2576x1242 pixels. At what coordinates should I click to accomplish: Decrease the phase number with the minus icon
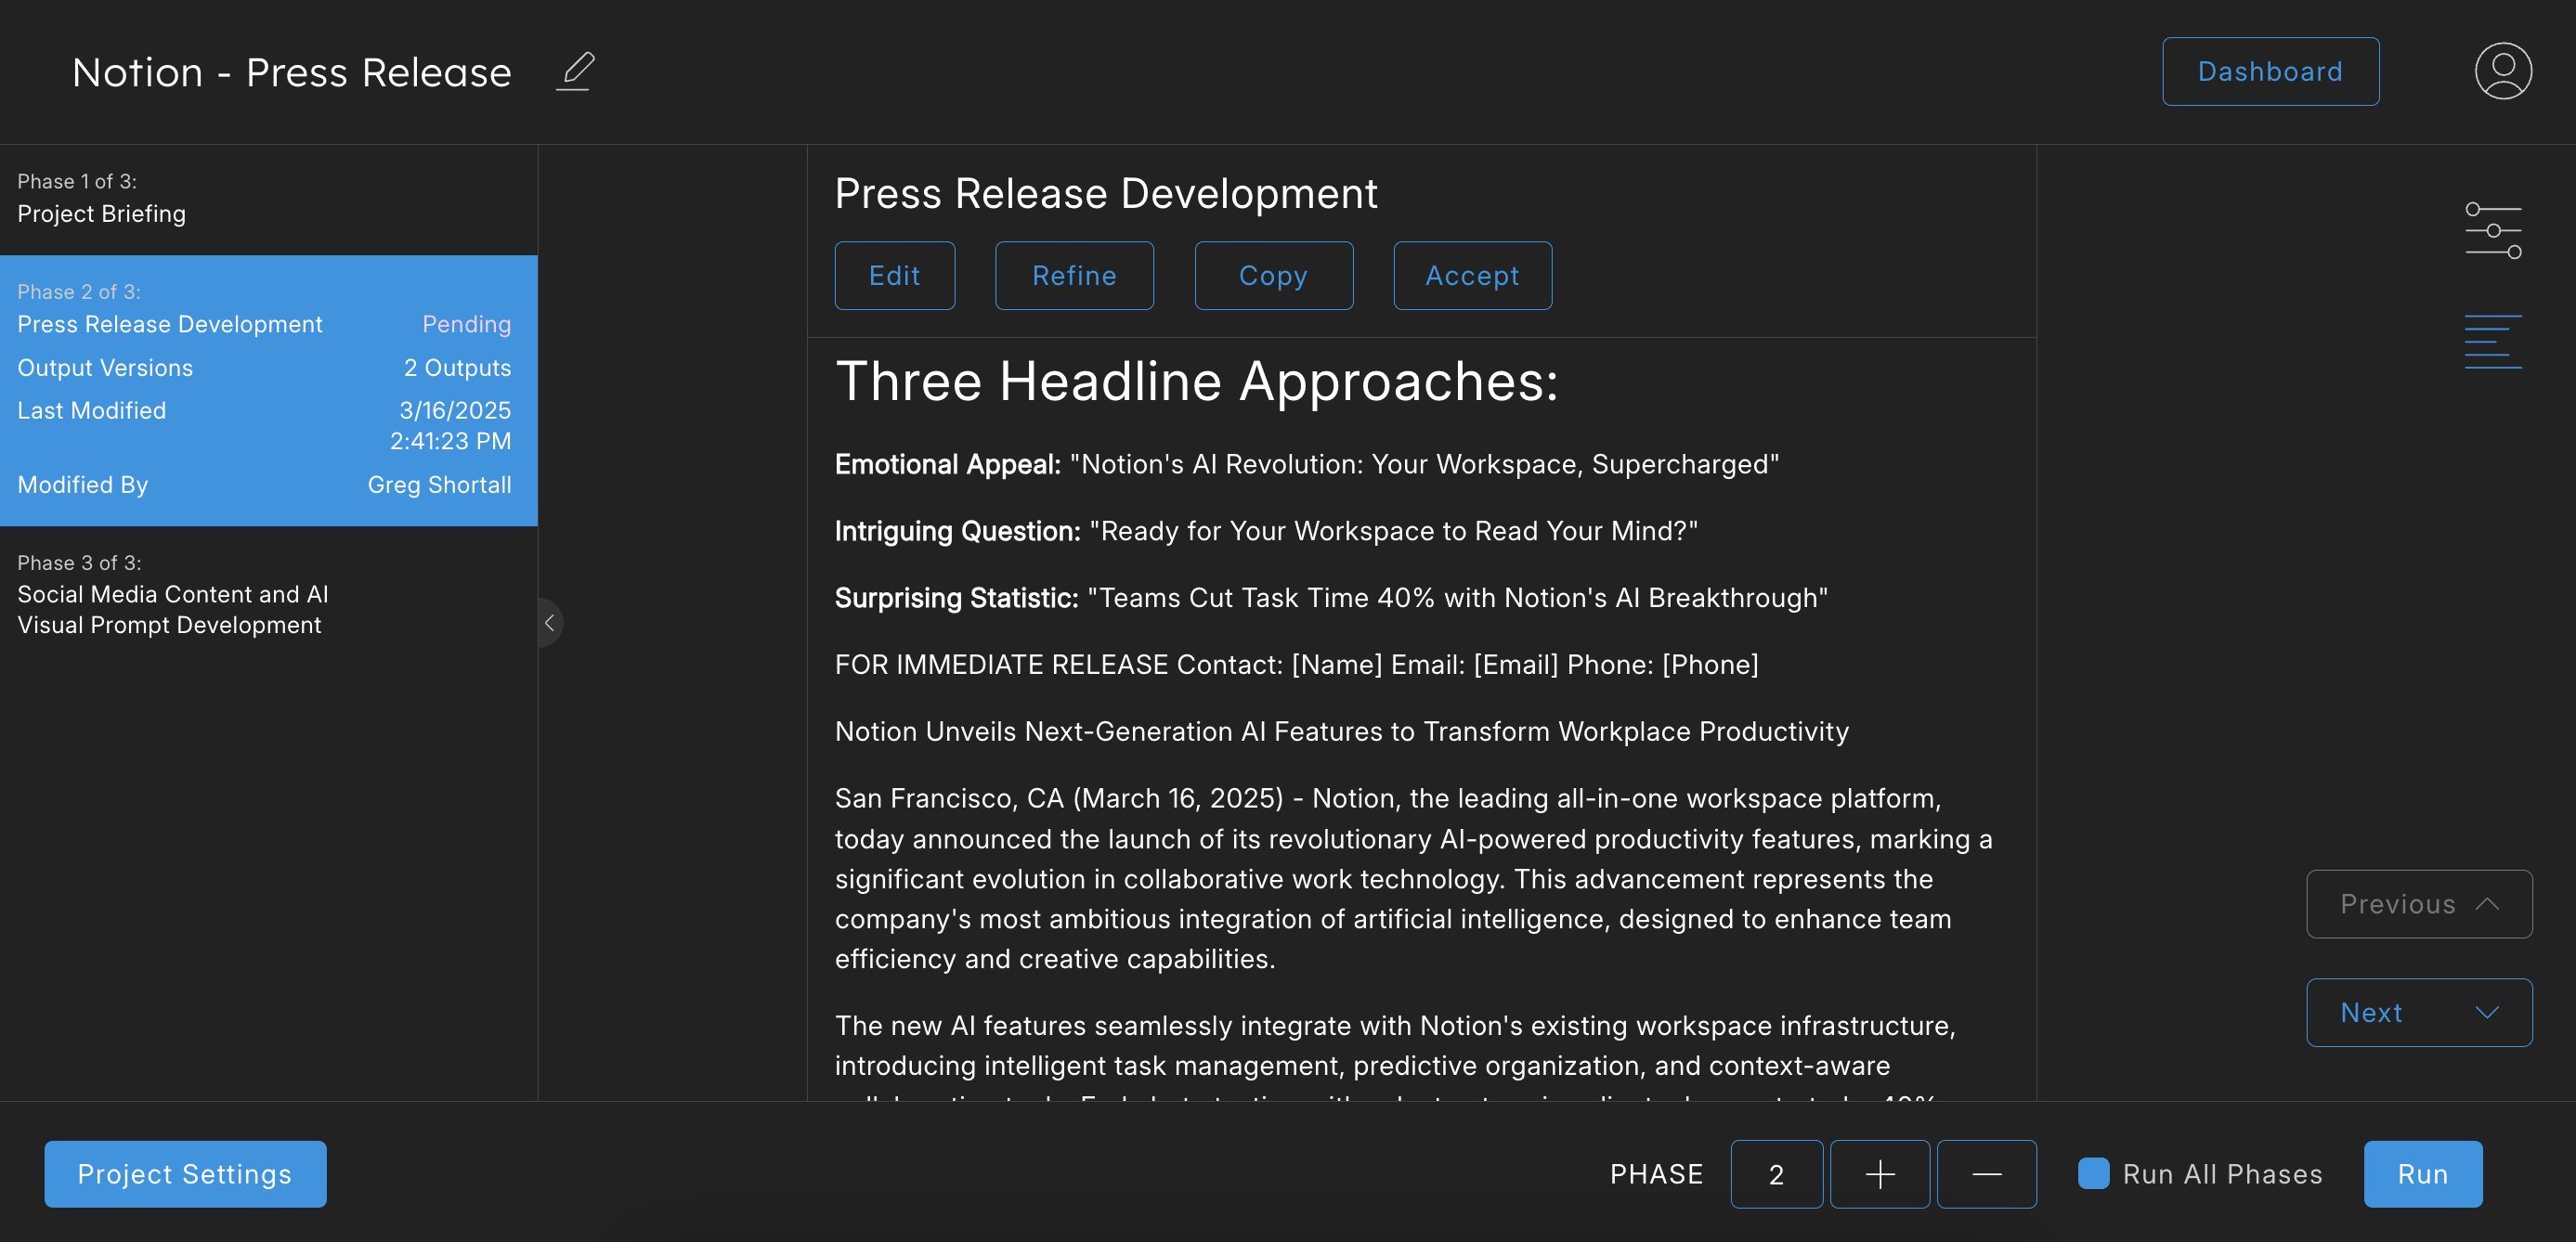(1986, 1174)
